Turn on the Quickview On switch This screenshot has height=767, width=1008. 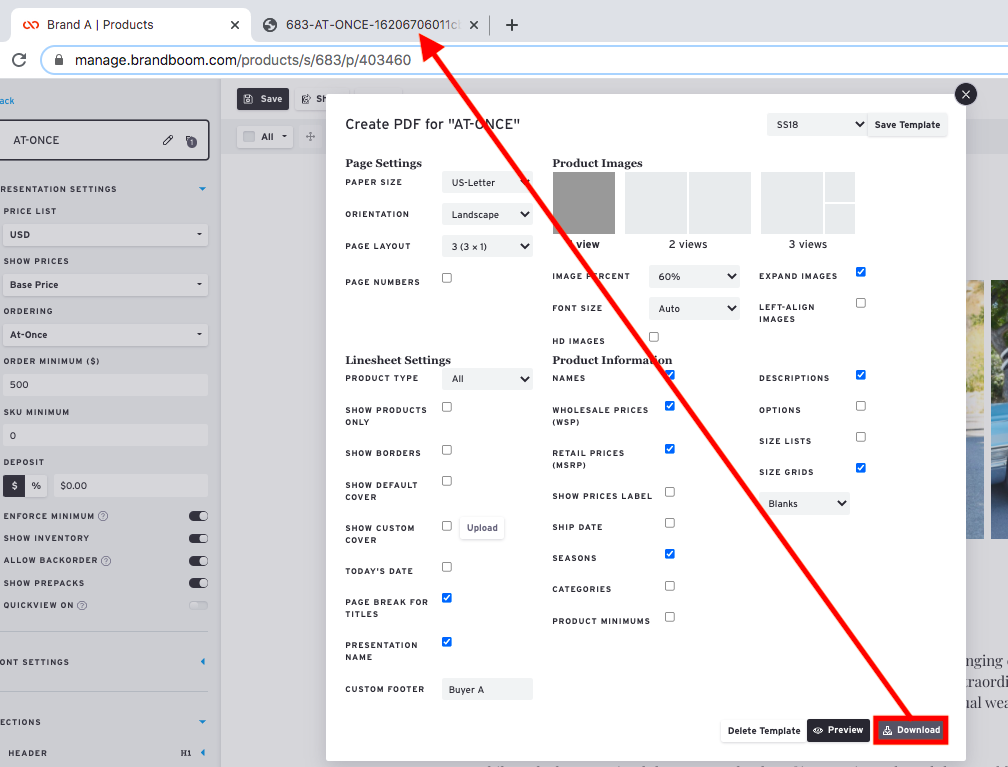198,606
